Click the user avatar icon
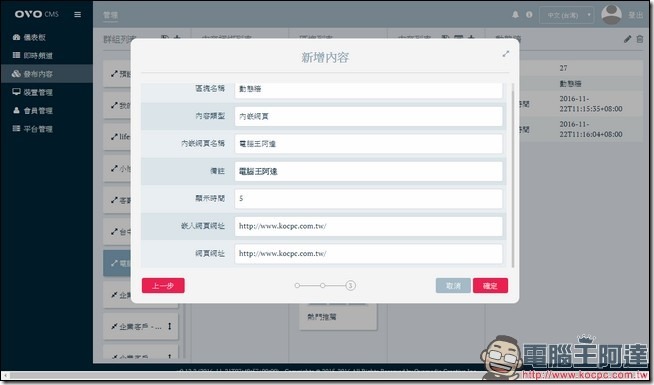654x385 pixels. (x=611, y=14)
